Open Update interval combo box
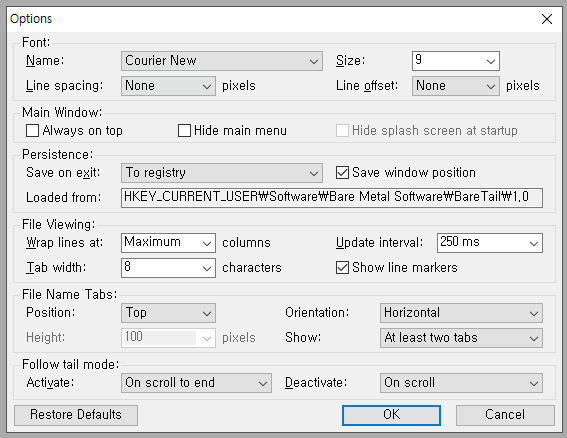This screenshot has height=438, width=567. tap(490, 243)
